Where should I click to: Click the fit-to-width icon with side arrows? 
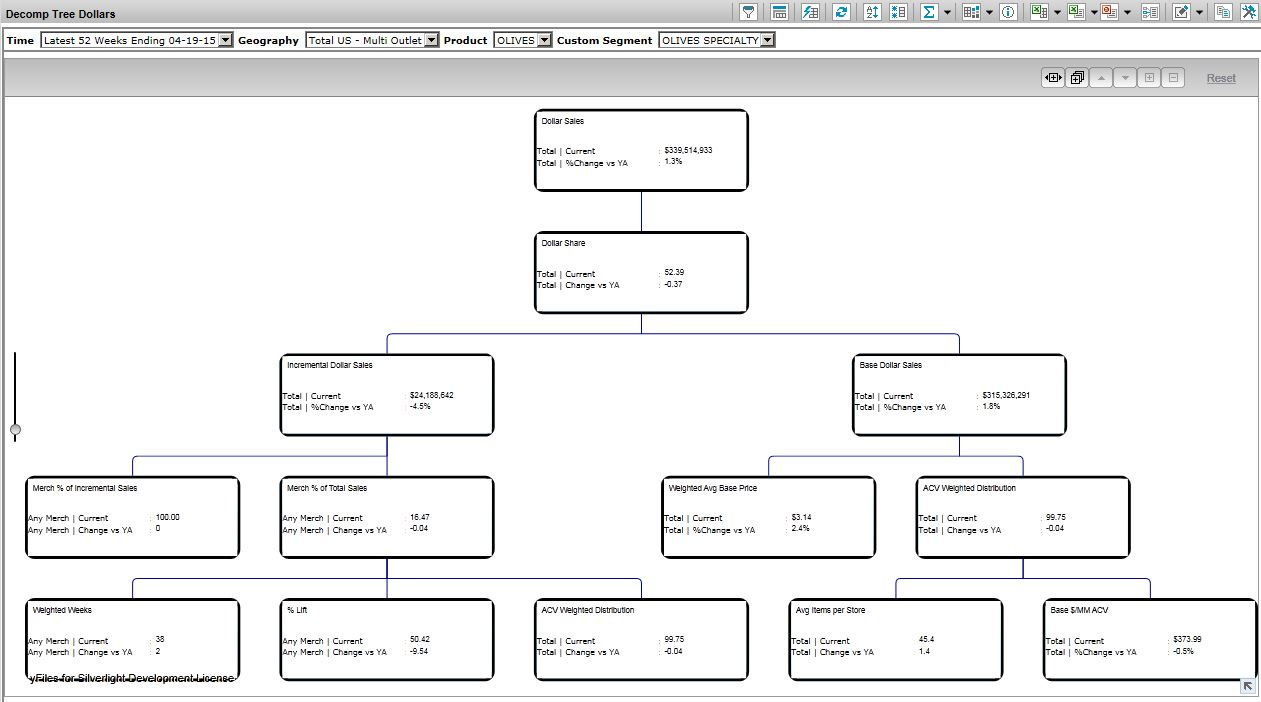(x=1052, y=78)
